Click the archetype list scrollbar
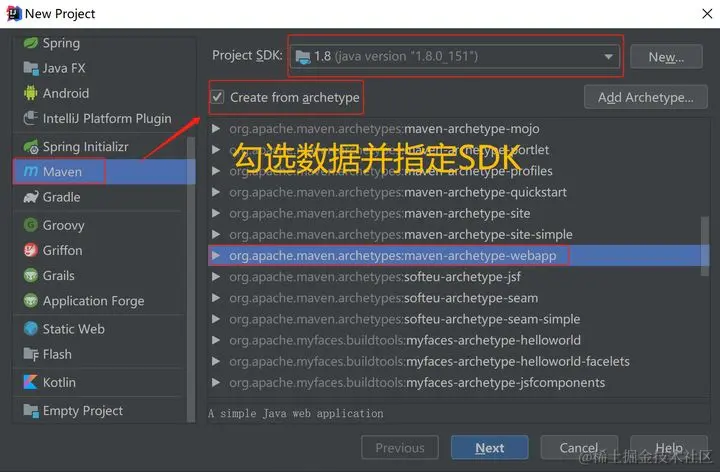The width and height of the screenshot is (720, 472). [x=704, y=247]
